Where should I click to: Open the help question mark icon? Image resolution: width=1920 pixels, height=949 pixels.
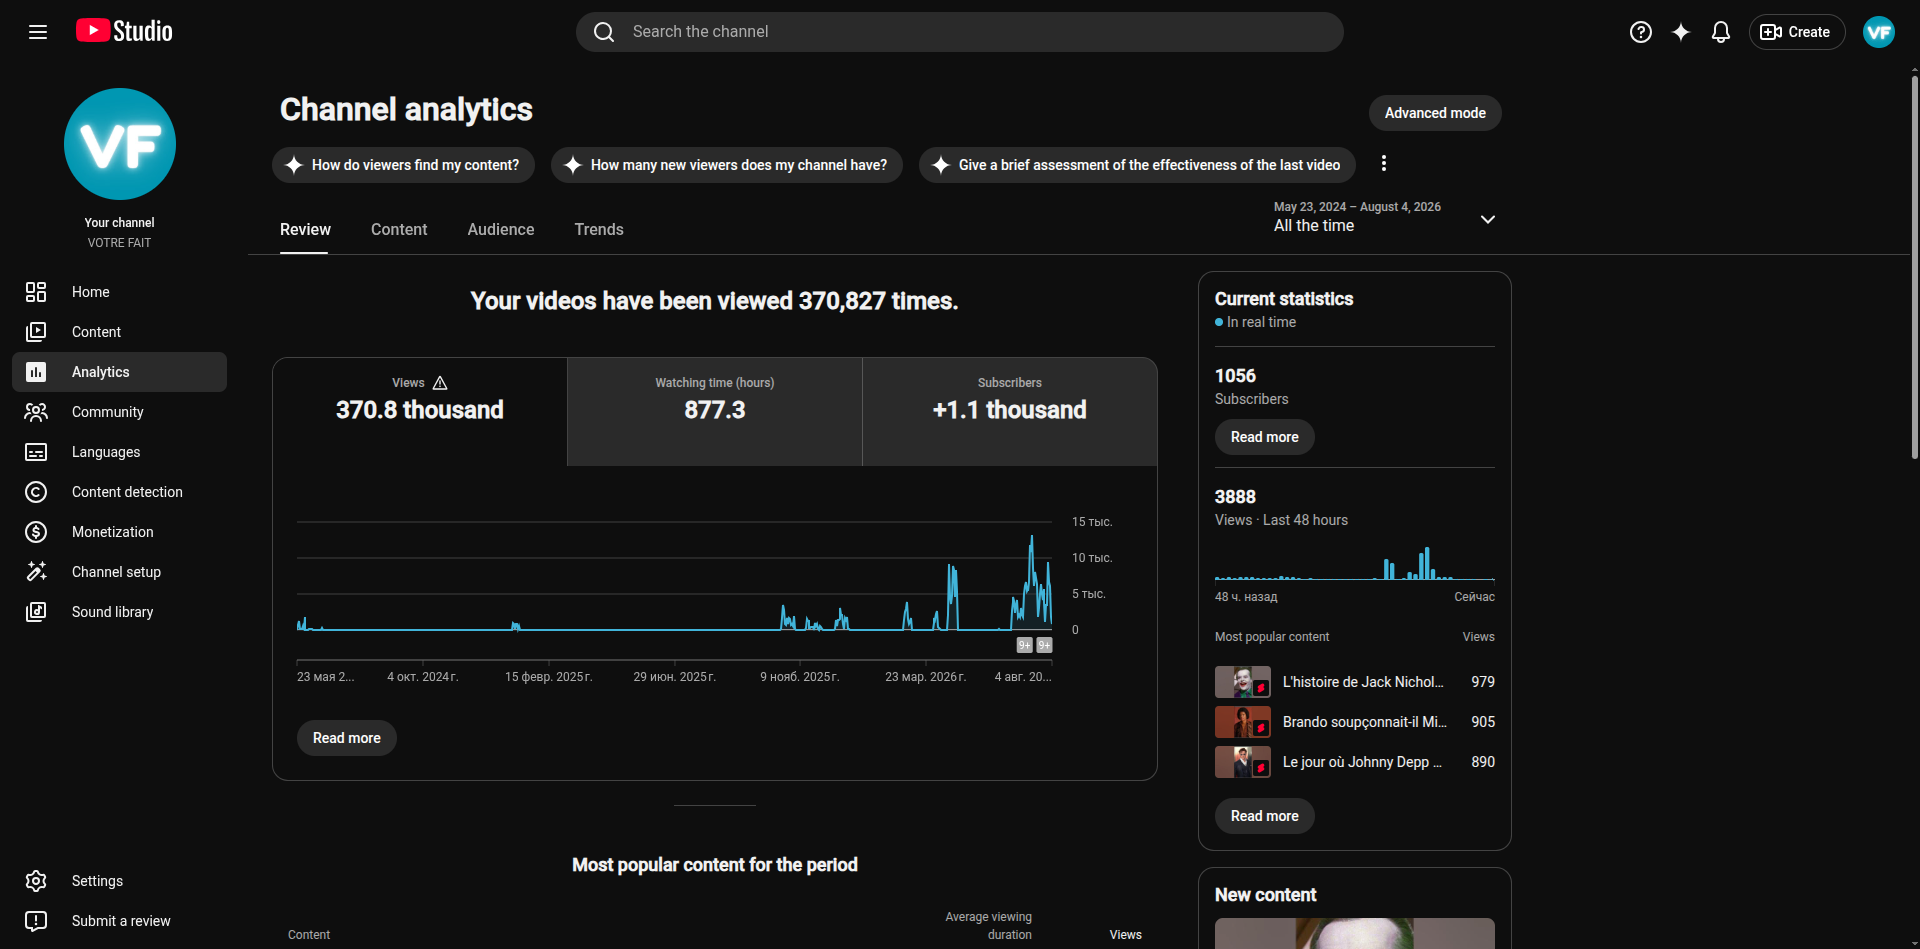[1641, 32]
